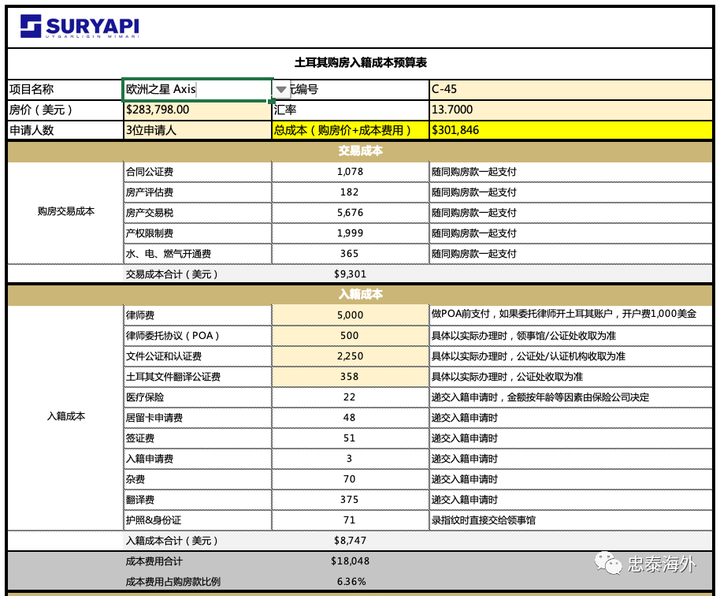This screenshot has width=720, height=596.
Task: Click the 房产交易税 label cell
Action: click(x=197, y=213)
